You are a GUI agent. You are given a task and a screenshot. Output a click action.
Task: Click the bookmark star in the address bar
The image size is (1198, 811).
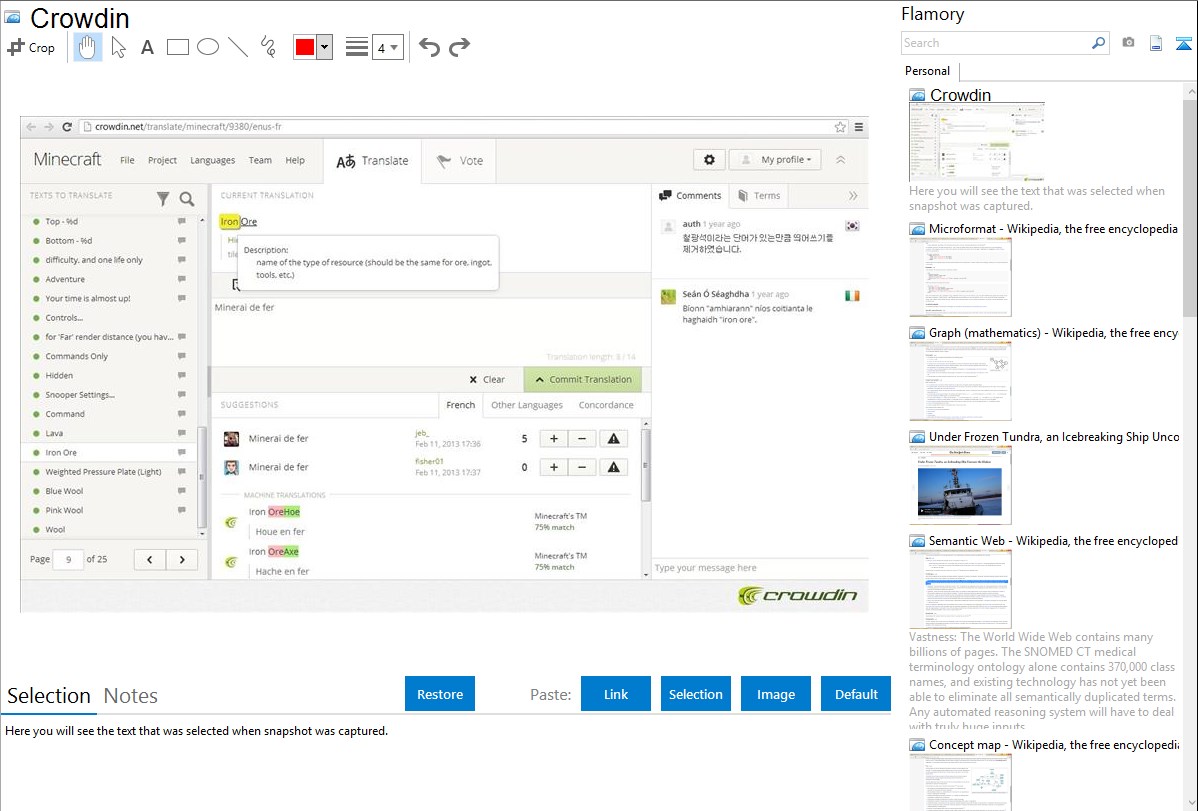[840, 127]
